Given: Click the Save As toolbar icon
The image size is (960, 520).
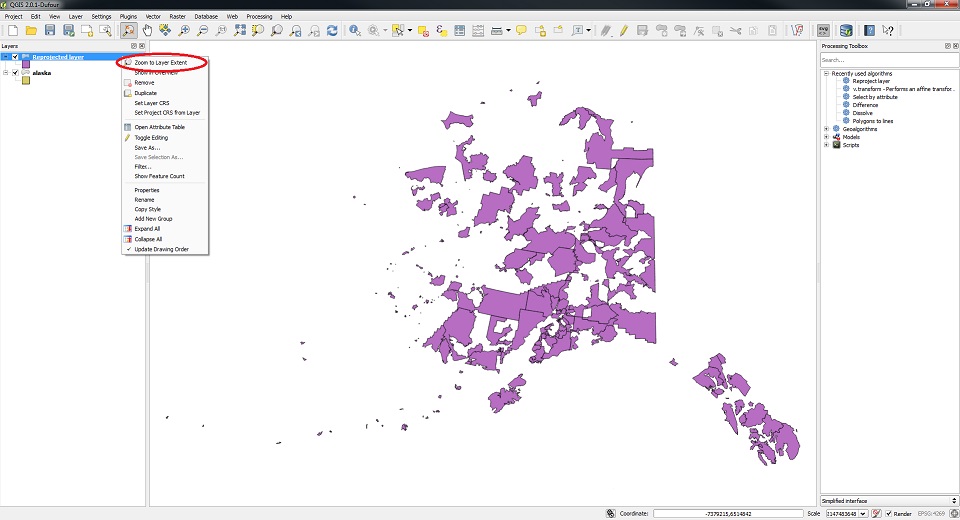Looking at the screenshot, I should (x=69, y=30).
